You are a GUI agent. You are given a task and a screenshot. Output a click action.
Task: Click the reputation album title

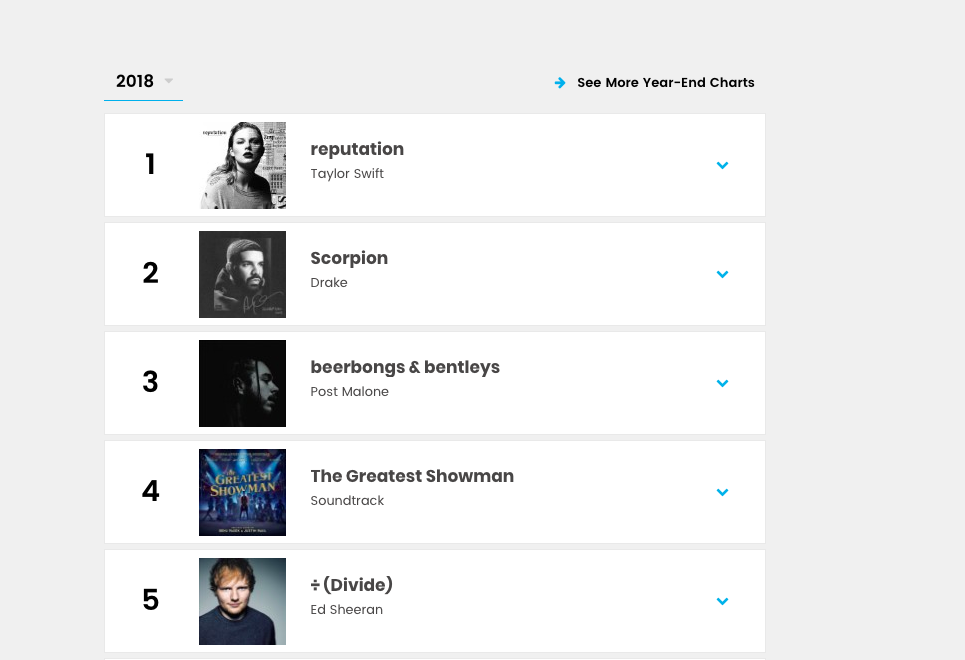pos(357,150)
